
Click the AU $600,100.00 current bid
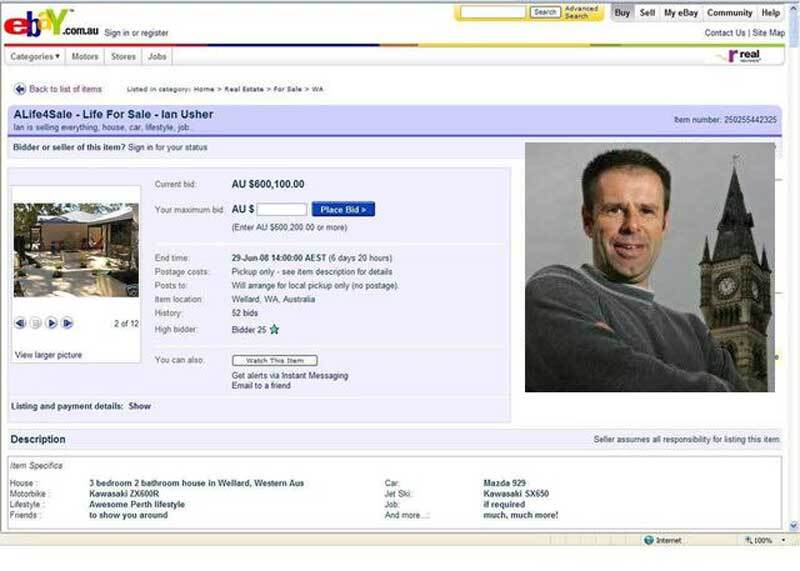[268, 184]
